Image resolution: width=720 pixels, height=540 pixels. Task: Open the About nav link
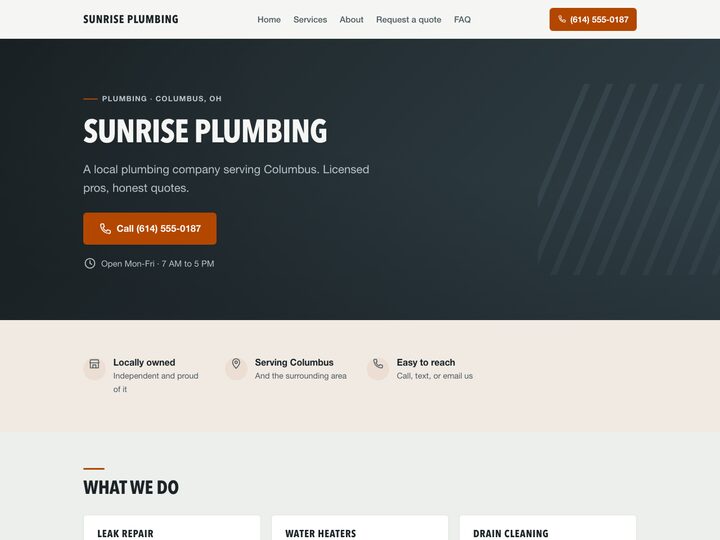[351, 20]
